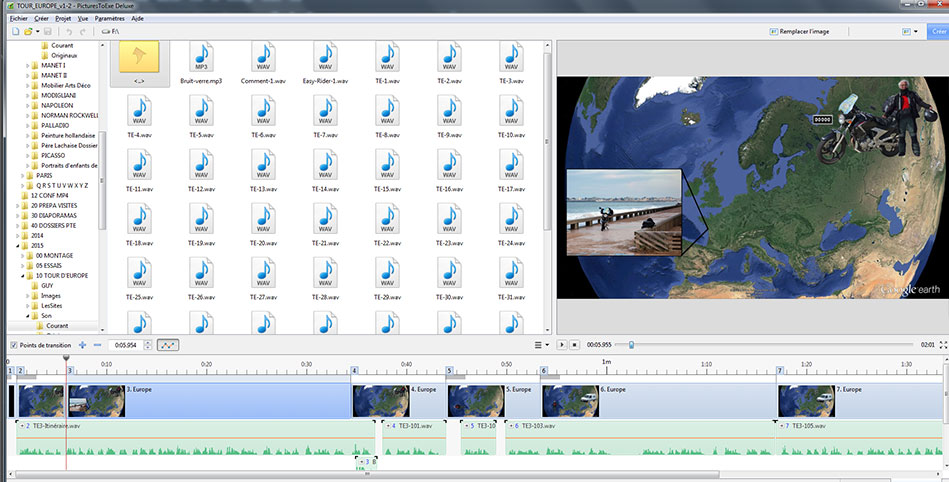Click the Remplacer l'image button
This screenshot has height=482, width=949.
point(799,31)
